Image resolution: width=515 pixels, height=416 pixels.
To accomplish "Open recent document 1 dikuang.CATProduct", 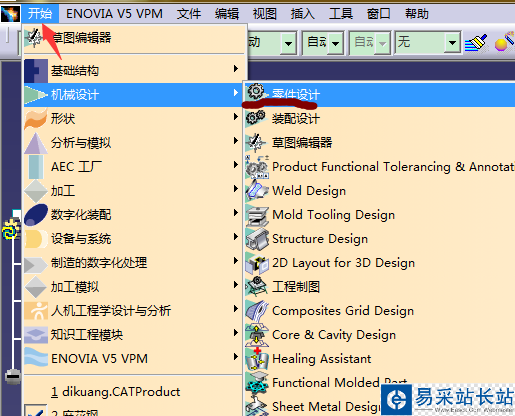I will click(133, 391).
